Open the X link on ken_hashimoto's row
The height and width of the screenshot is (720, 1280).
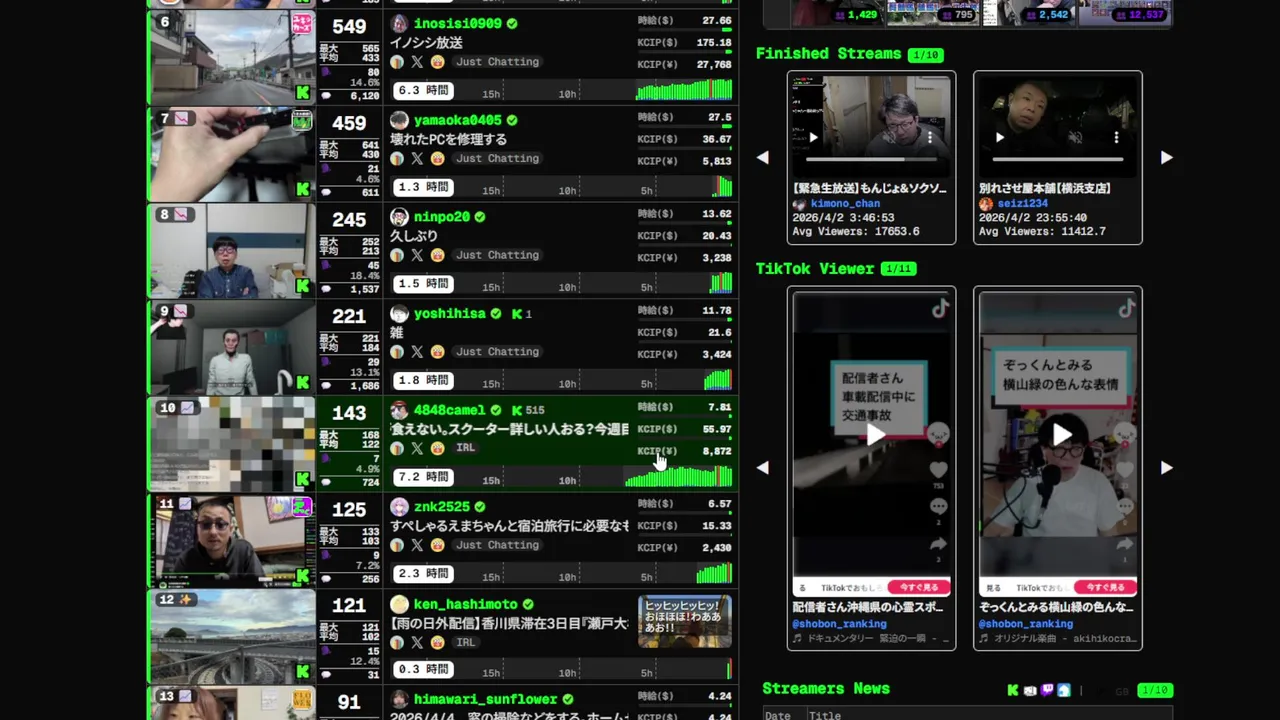pyautogui.click(x=417, y=642)
